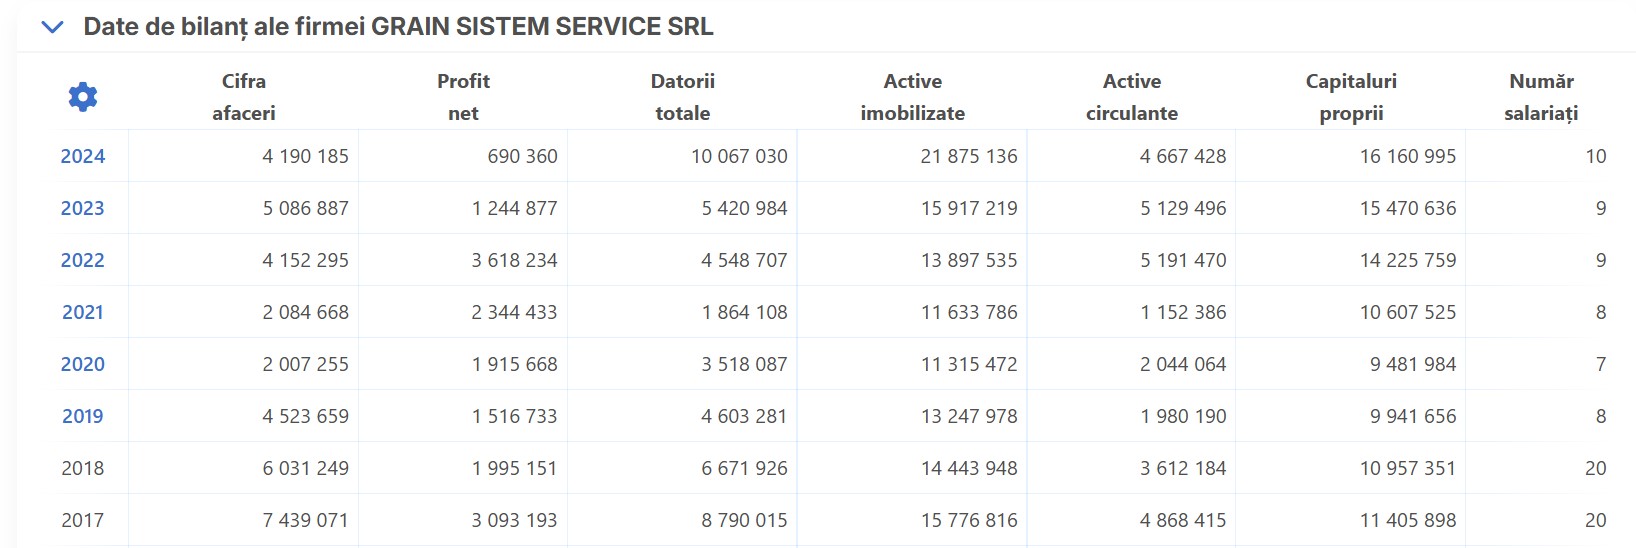The image size is (1636, 548).
Task: Select fixed assets value 11 633 786
Action: pos(969,312)
